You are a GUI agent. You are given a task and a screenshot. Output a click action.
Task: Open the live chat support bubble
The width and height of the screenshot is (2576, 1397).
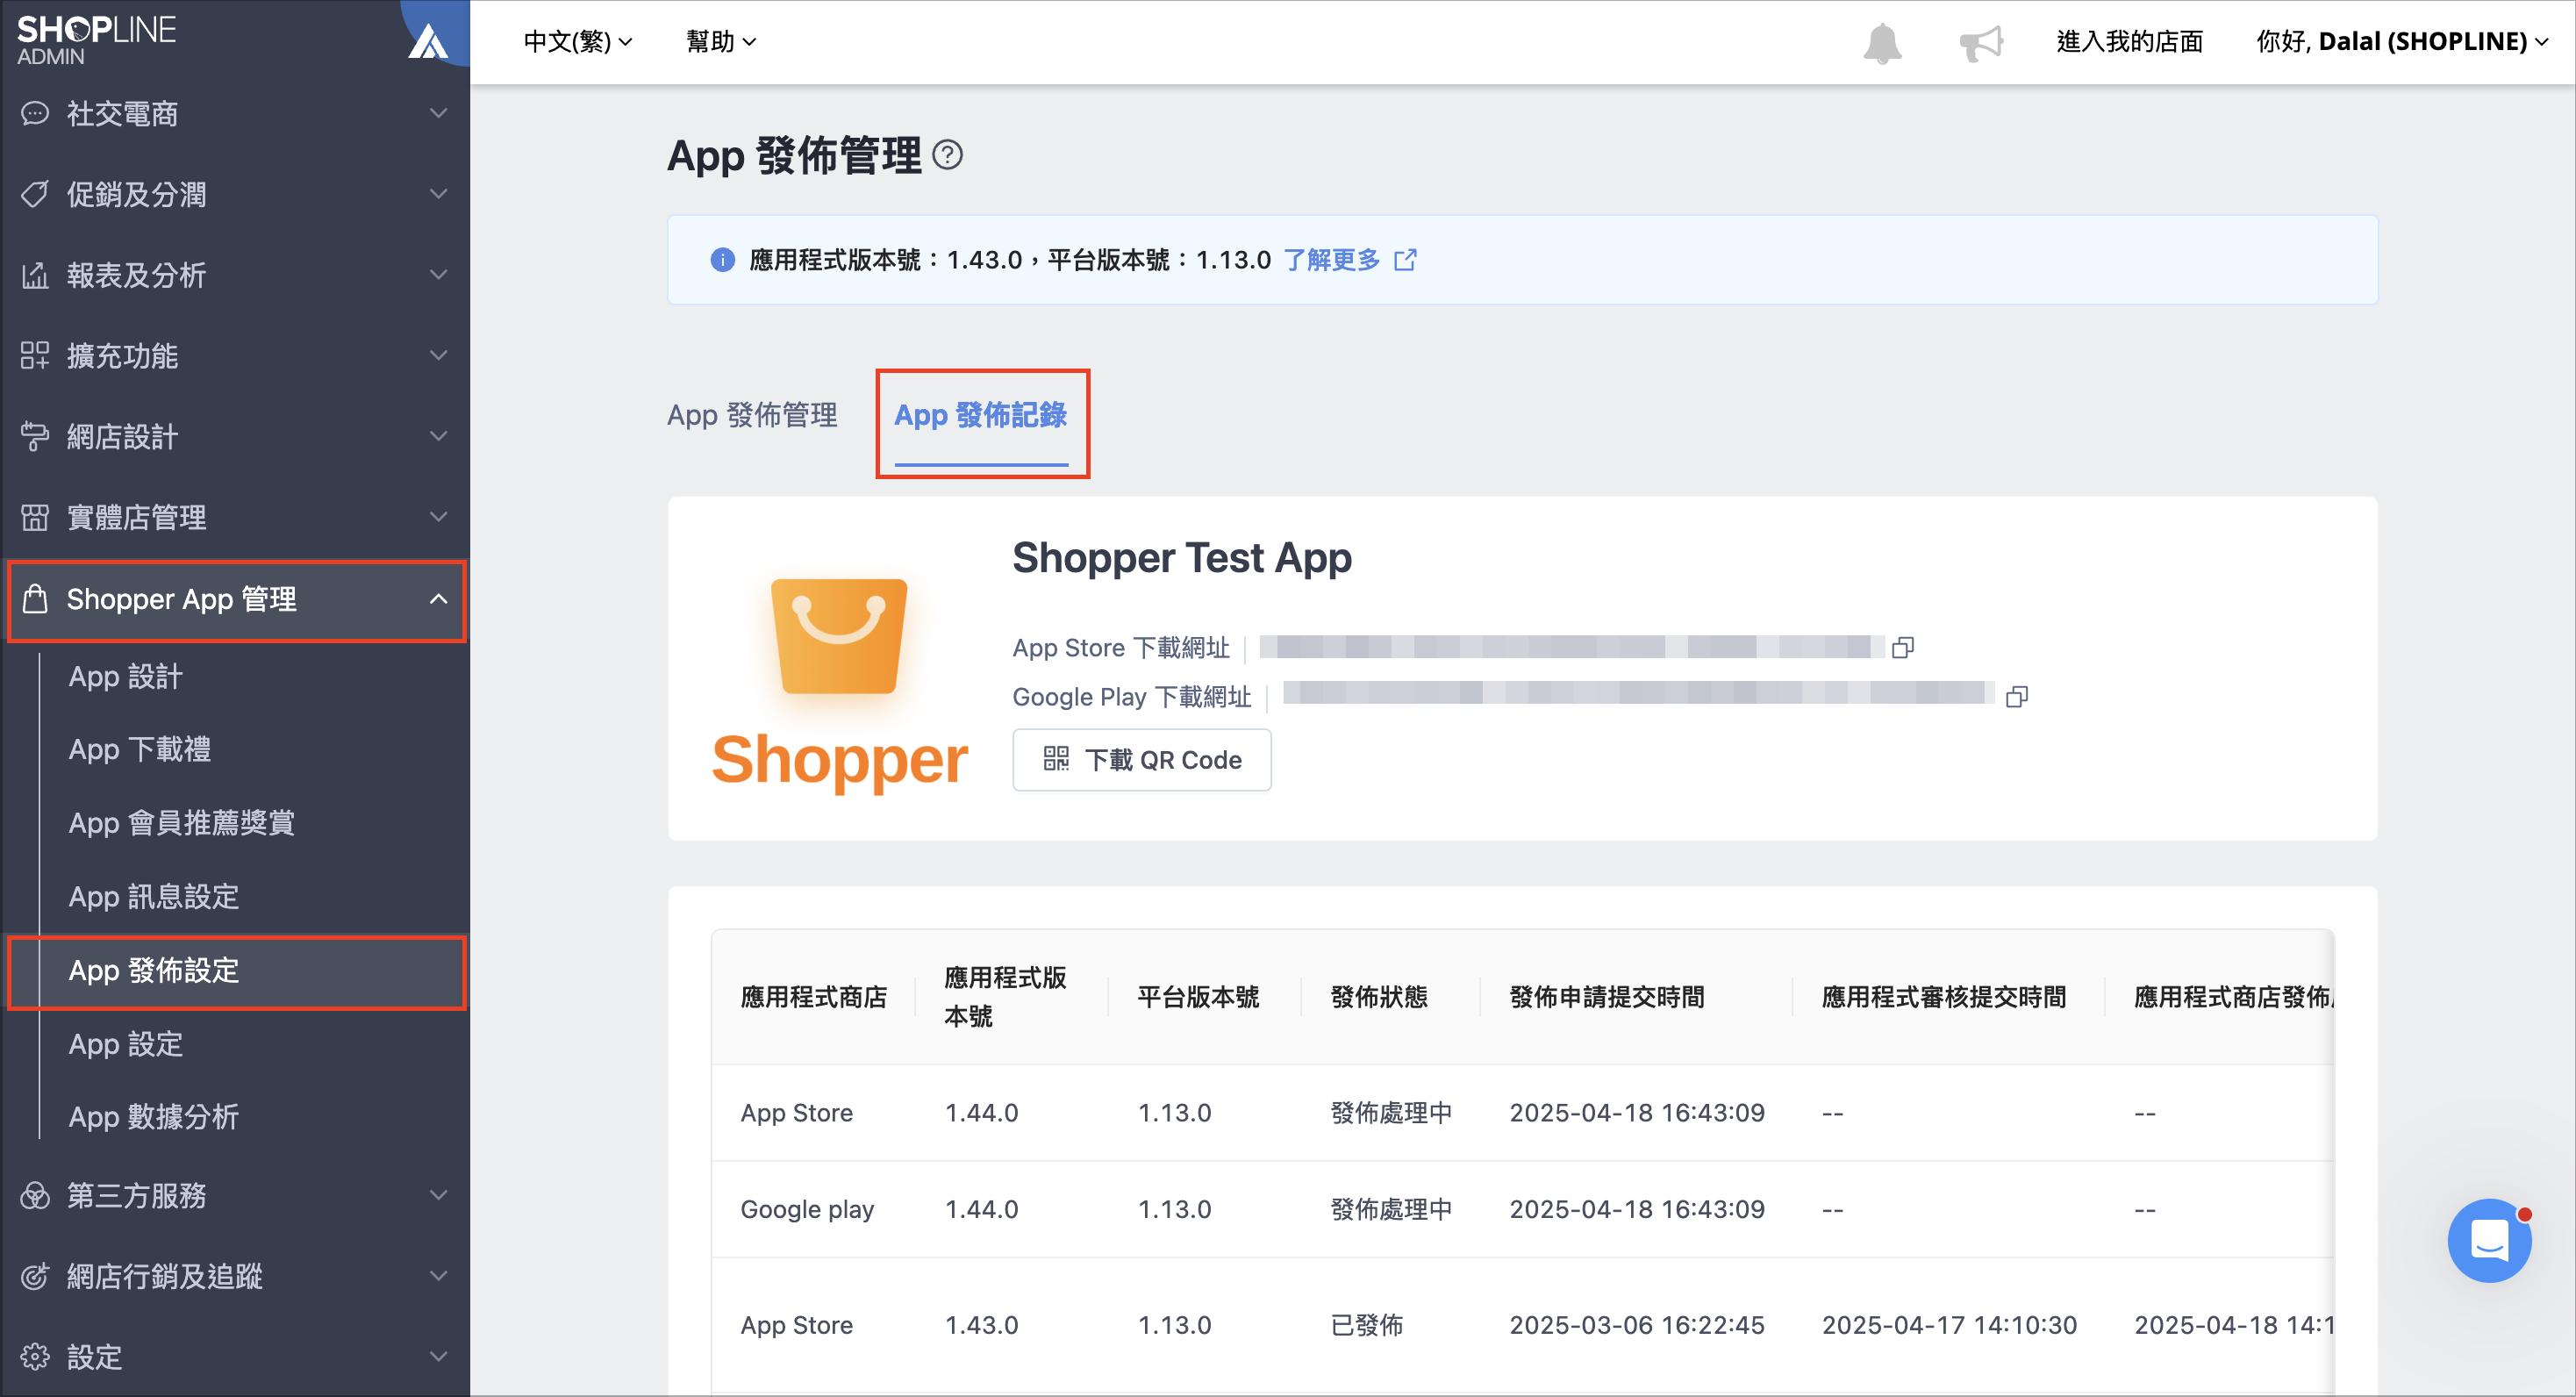[2489, 1240]
